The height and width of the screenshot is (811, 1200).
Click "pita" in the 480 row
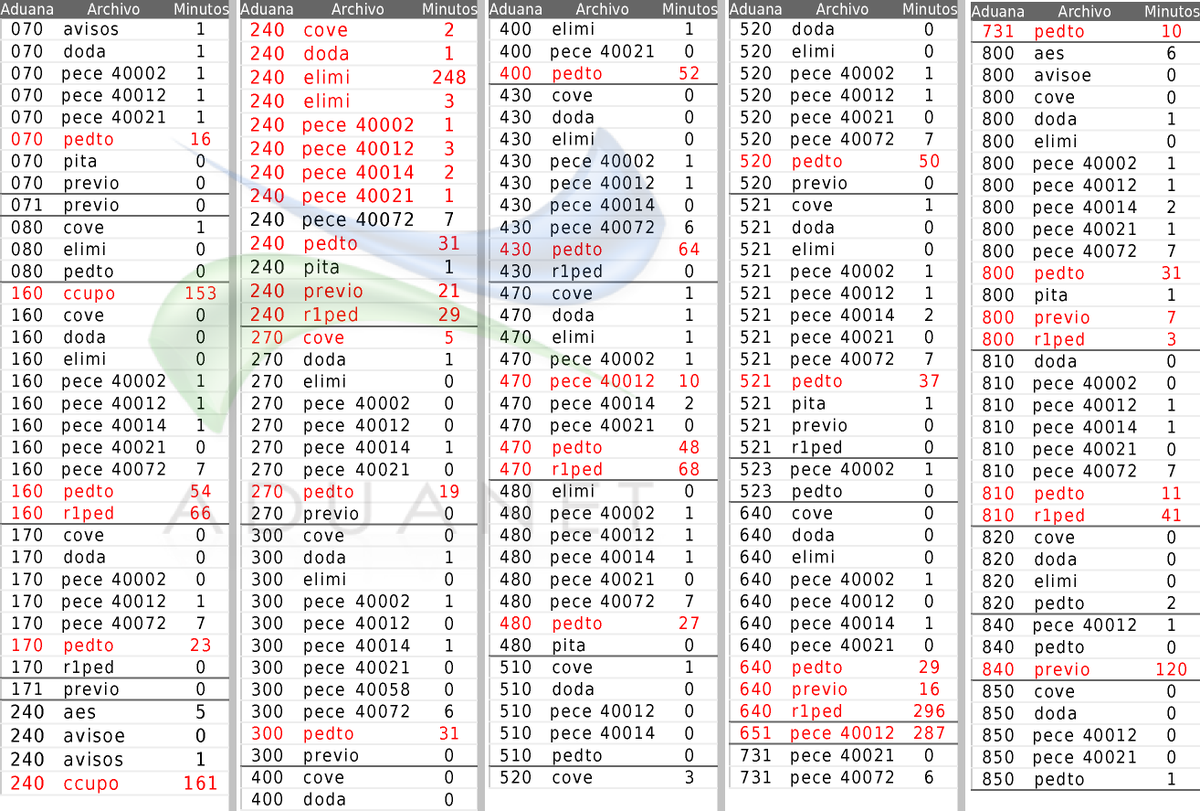[569, 645]
